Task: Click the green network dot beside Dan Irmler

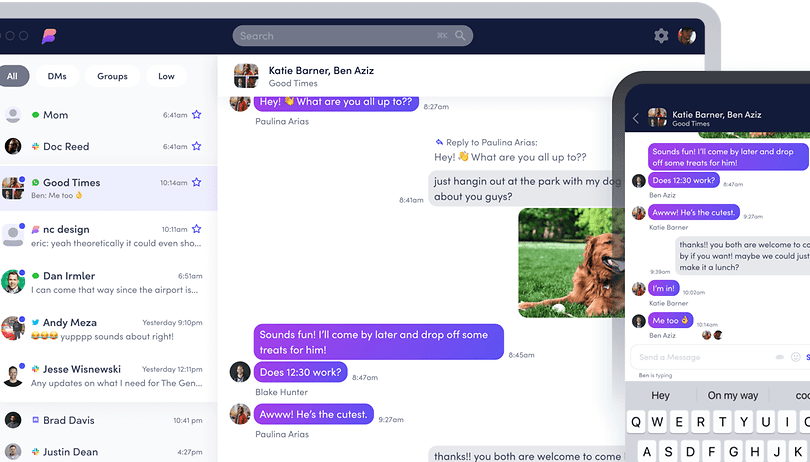Action: coord(35,276)
